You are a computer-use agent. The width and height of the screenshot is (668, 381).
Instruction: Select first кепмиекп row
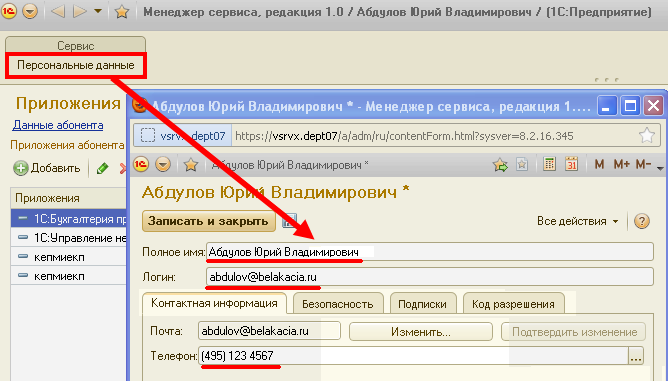[69, 257]
